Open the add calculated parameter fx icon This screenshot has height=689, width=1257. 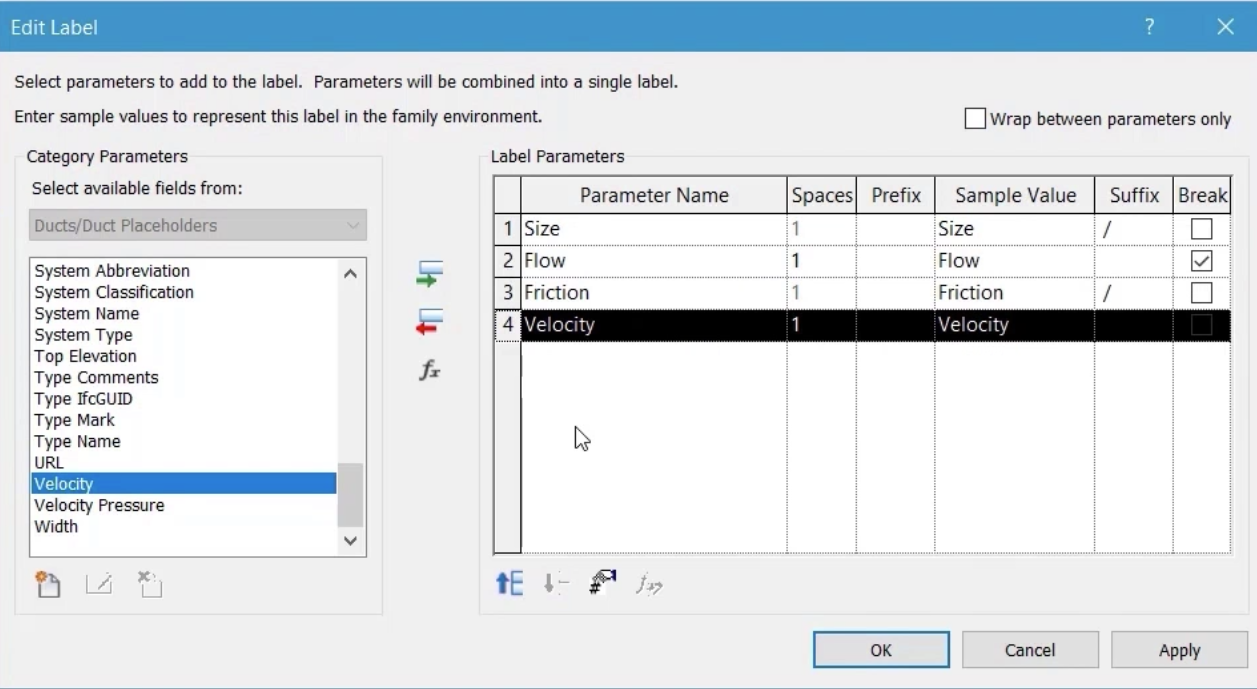429,371
